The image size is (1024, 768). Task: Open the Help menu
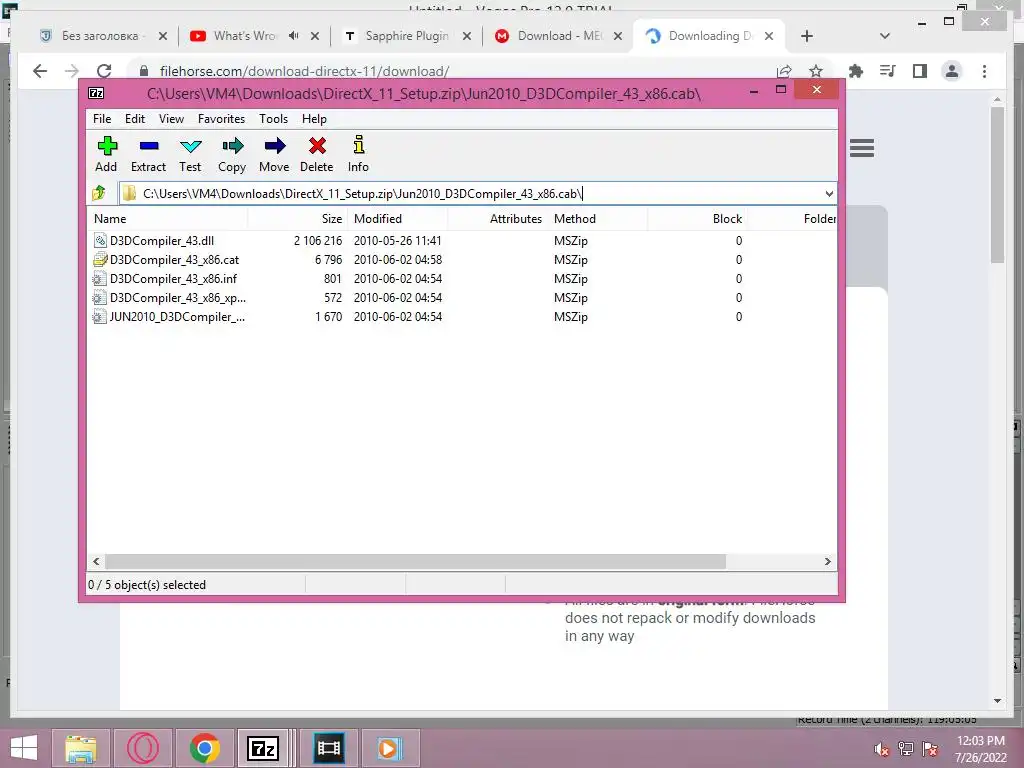(x=314, y=119)
